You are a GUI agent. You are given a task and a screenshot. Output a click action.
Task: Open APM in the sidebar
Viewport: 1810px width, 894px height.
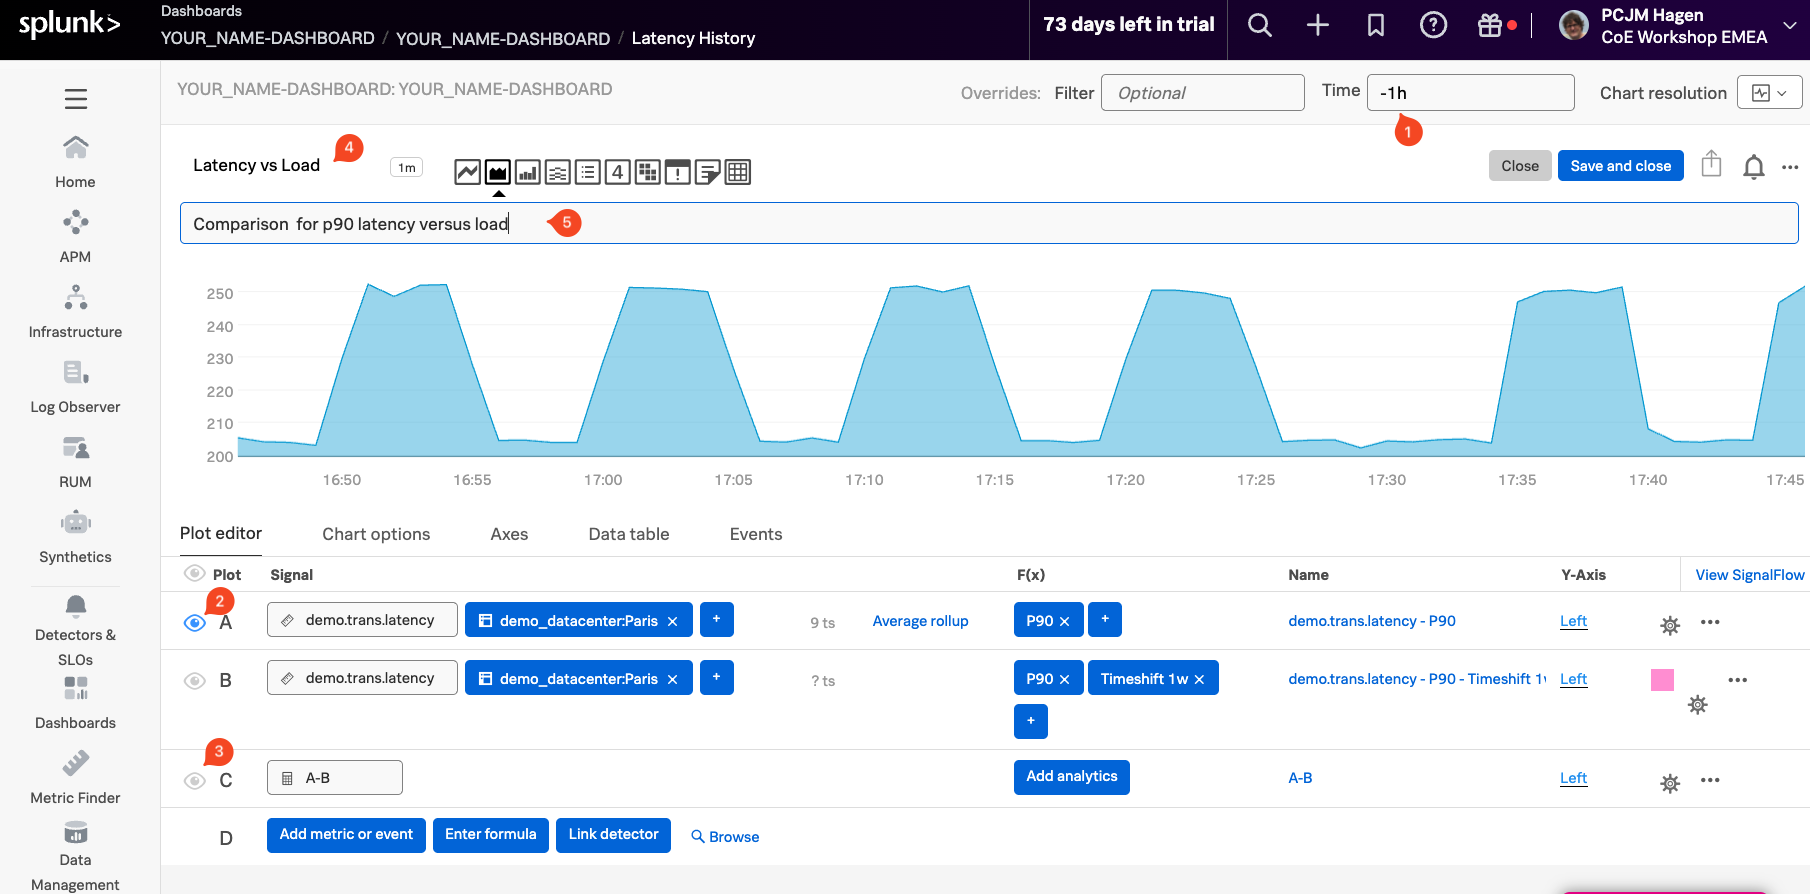point(75,236)
